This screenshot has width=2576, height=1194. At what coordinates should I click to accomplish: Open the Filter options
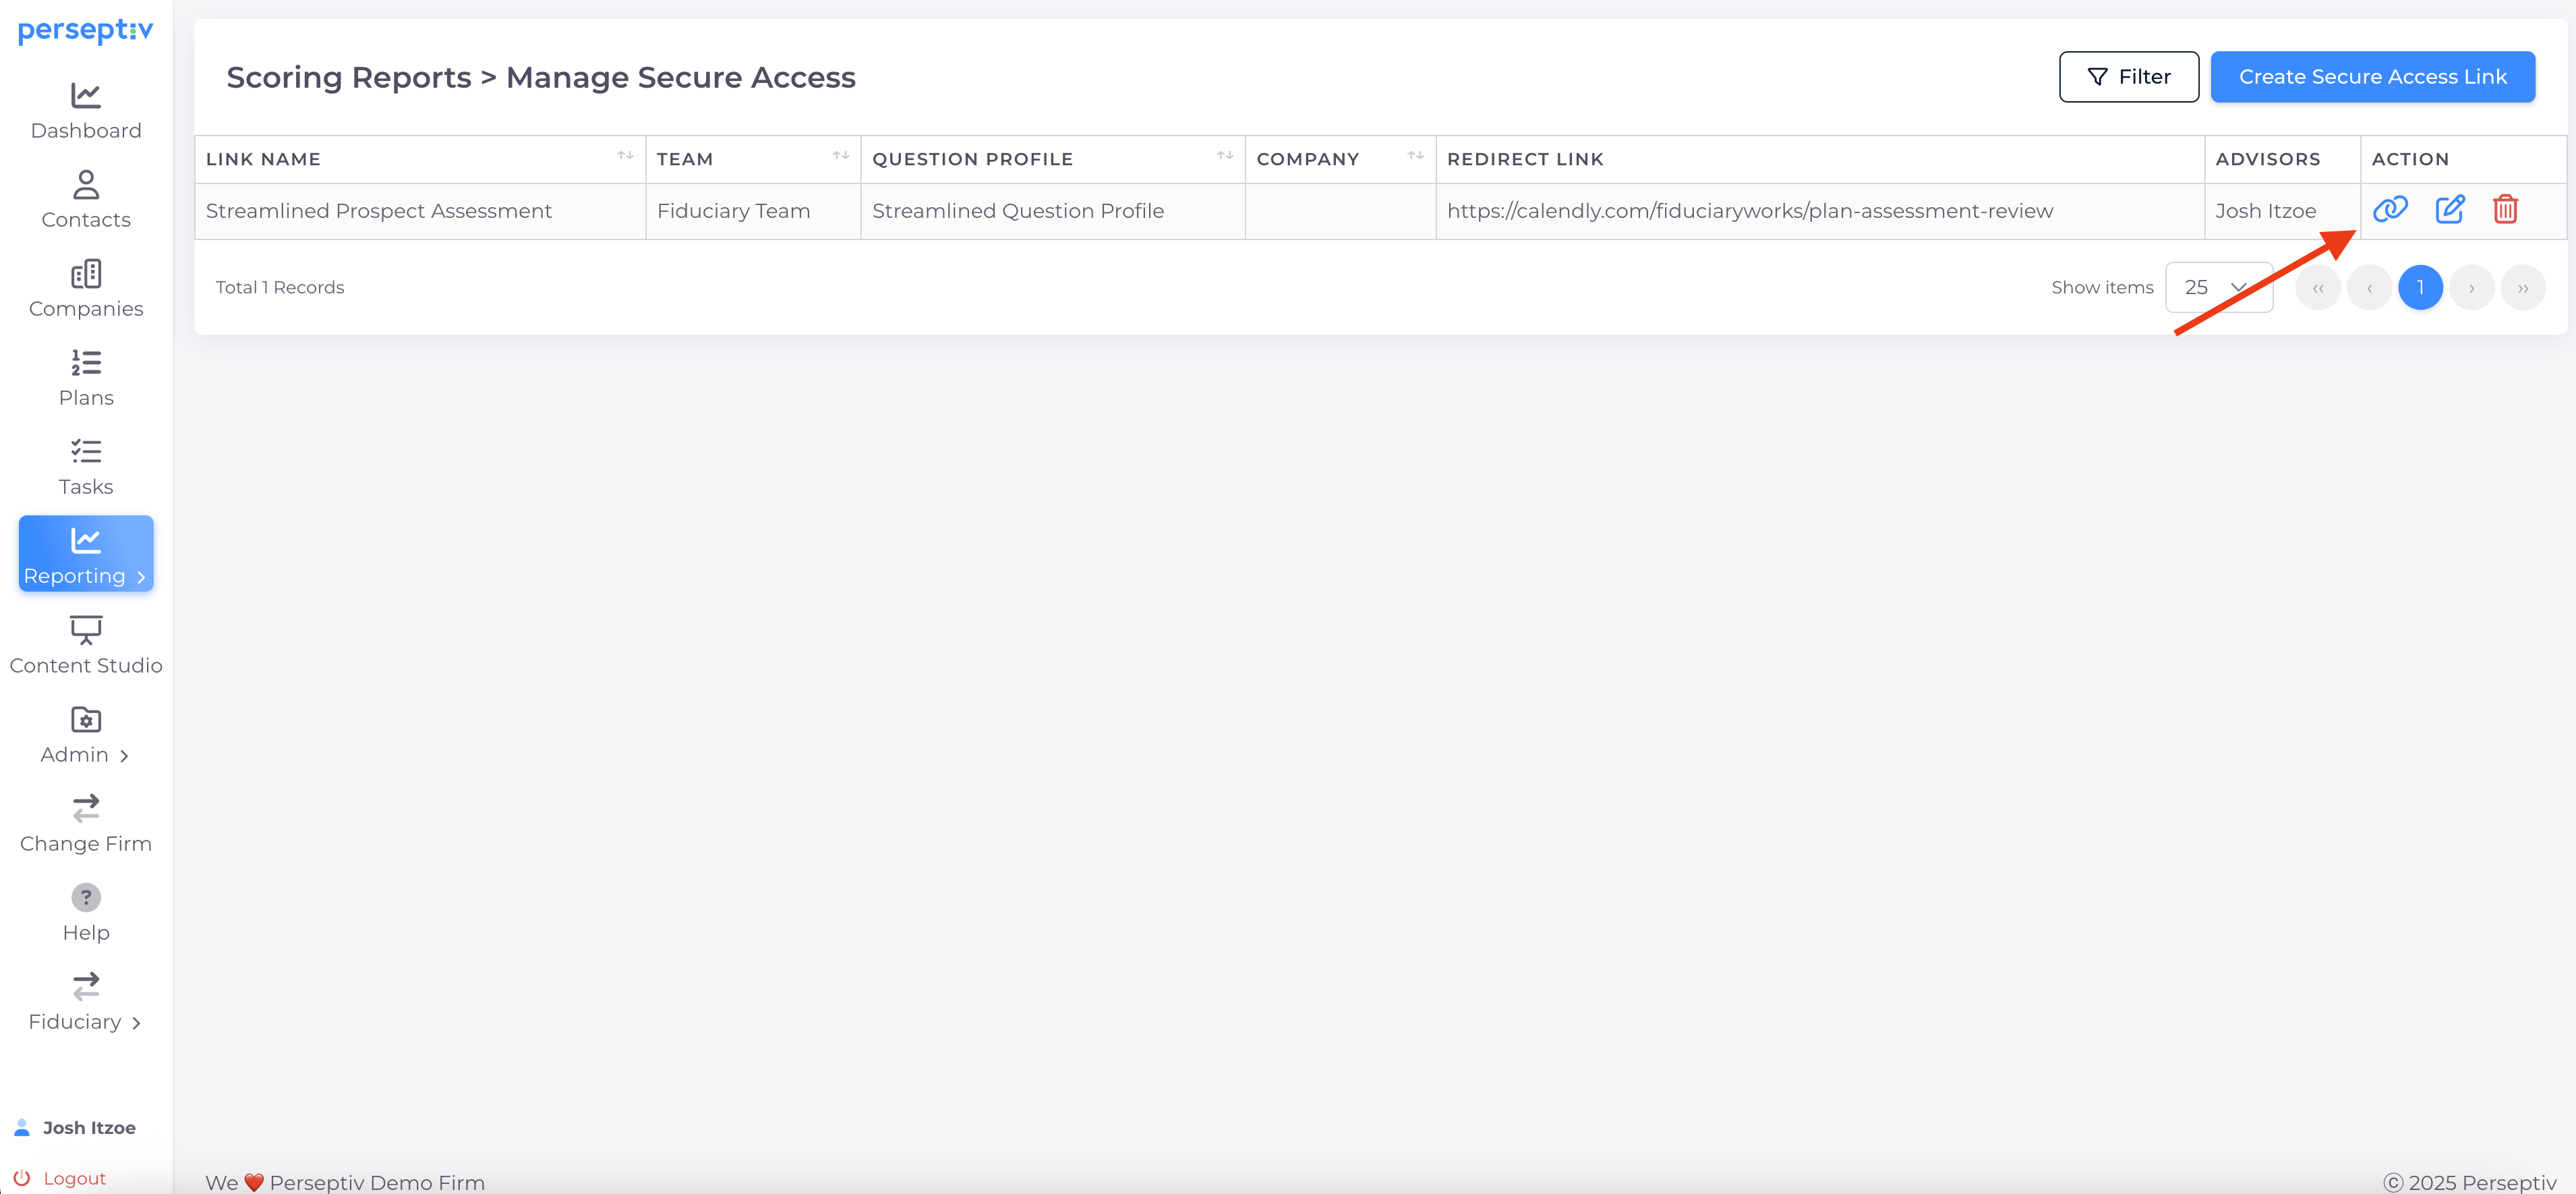[x=2128, y=77]
